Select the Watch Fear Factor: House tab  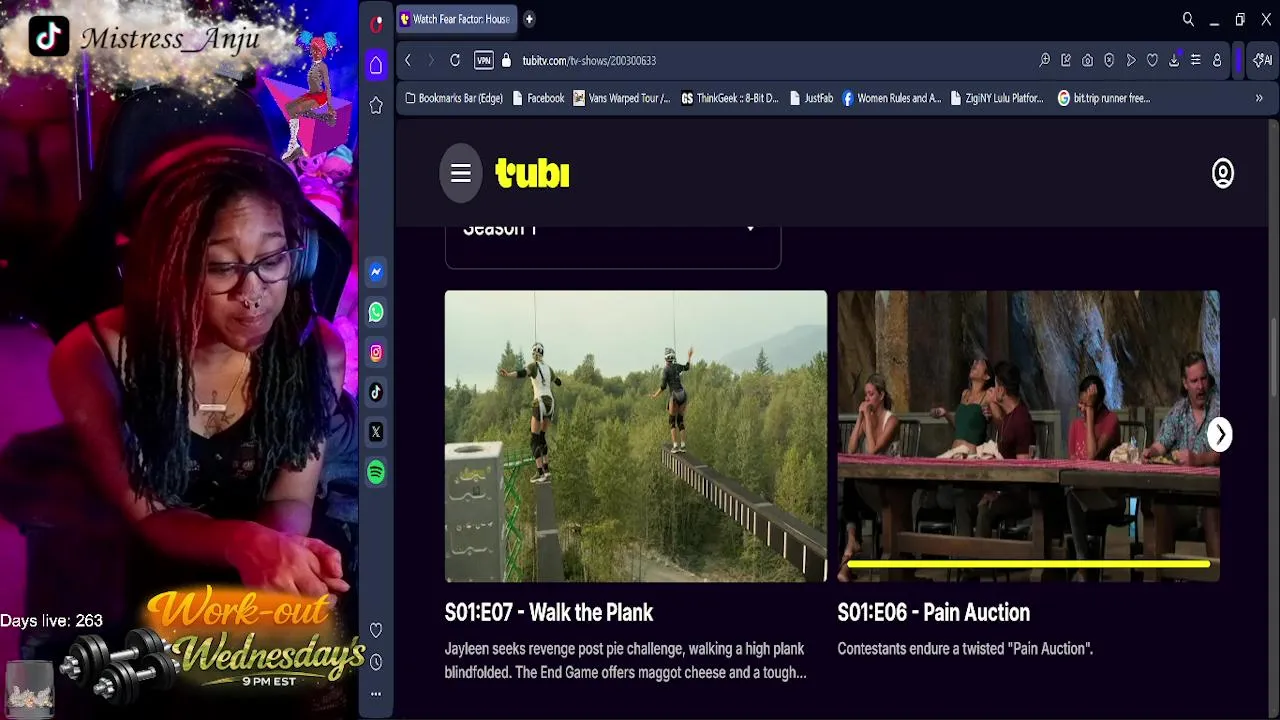click(456, 19)
